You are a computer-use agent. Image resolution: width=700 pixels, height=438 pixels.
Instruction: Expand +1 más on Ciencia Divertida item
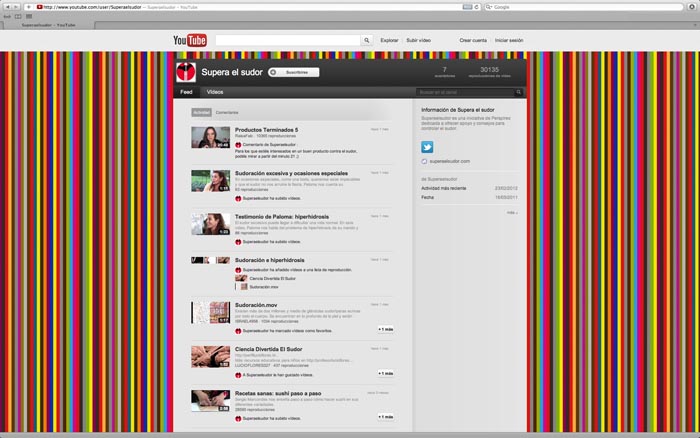coord(386,373)
